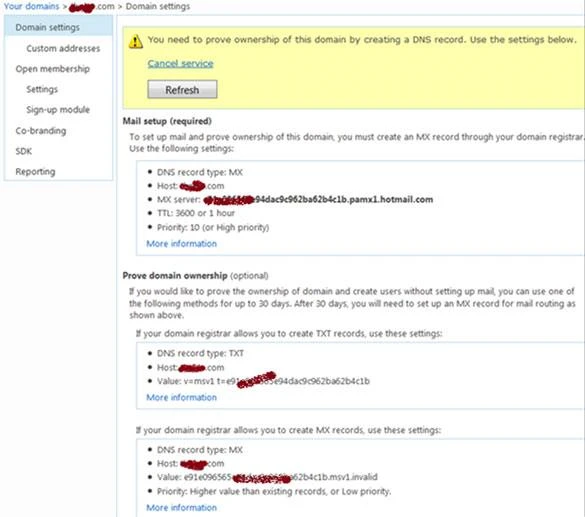
Task: Open Domain settings in sidebar
Action: pos(47,27)
